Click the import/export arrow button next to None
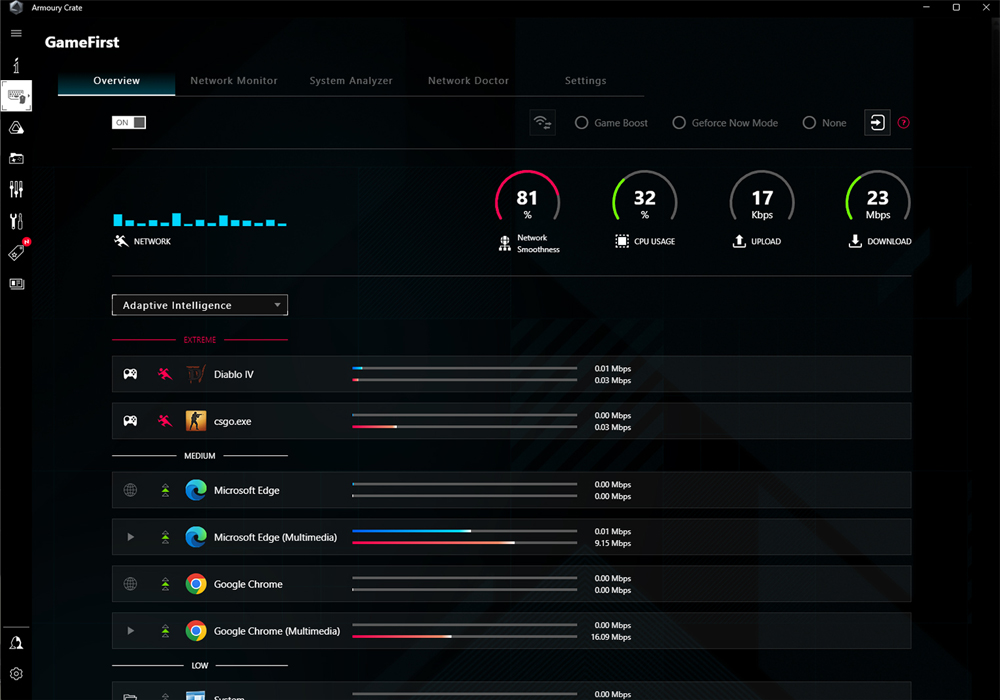 point(877,123)
